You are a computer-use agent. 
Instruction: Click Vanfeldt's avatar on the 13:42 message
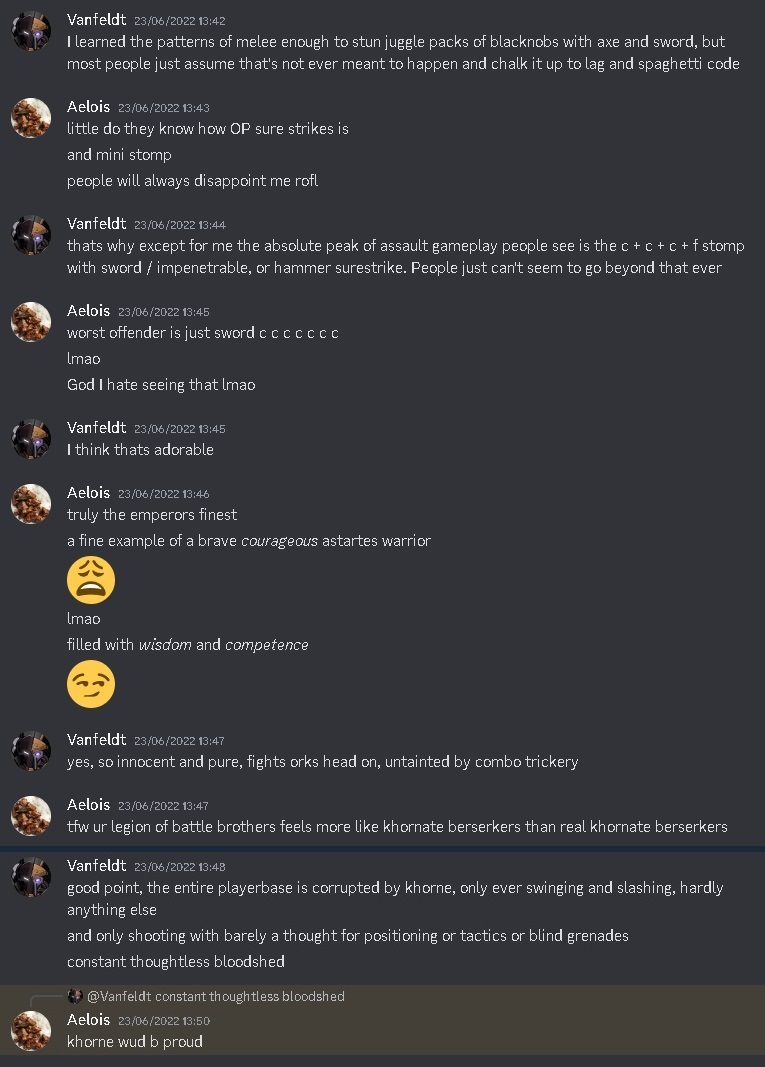tap(31, 32)
